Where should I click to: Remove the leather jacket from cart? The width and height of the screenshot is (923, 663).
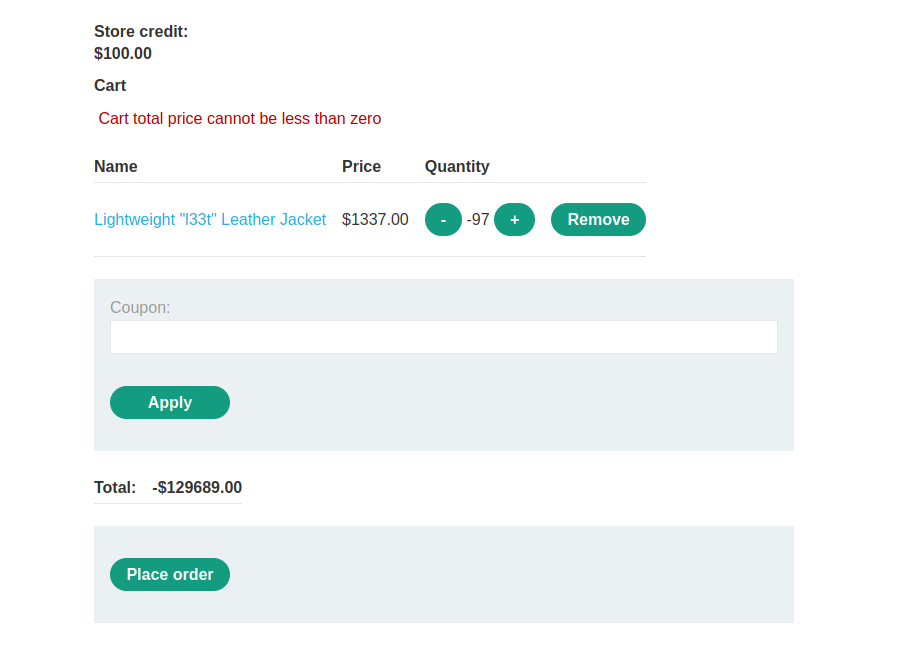tap(598, 220)
